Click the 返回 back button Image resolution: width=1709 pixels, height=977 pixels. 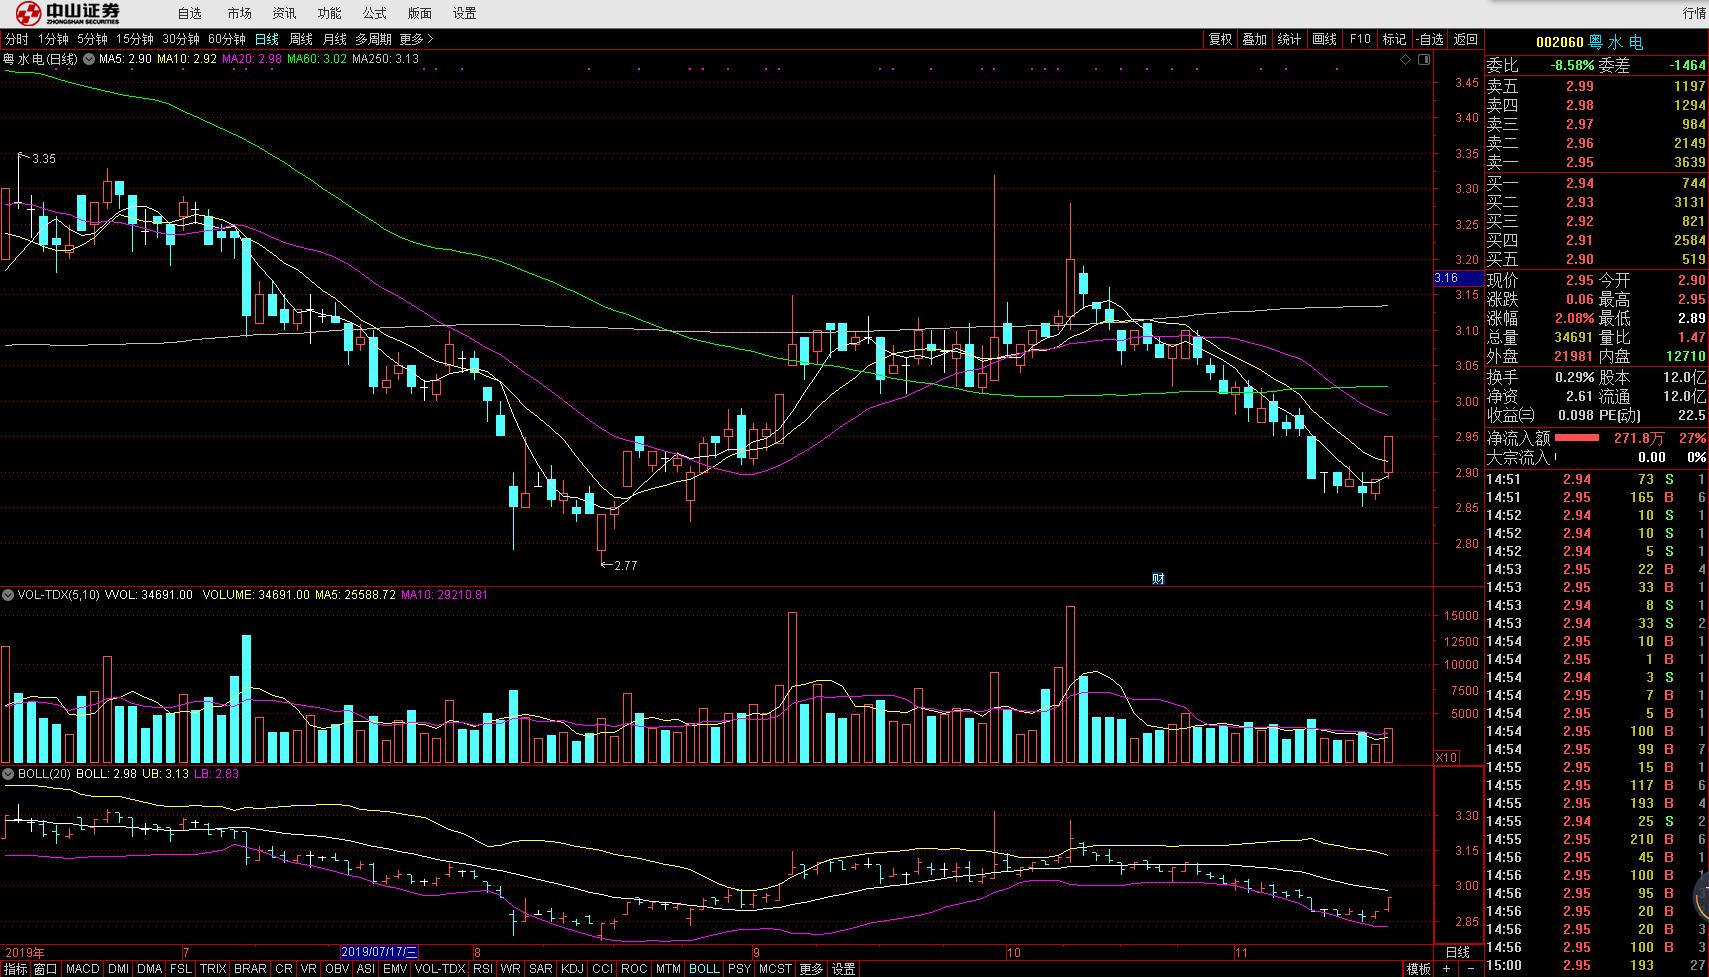pos(1466,39)
